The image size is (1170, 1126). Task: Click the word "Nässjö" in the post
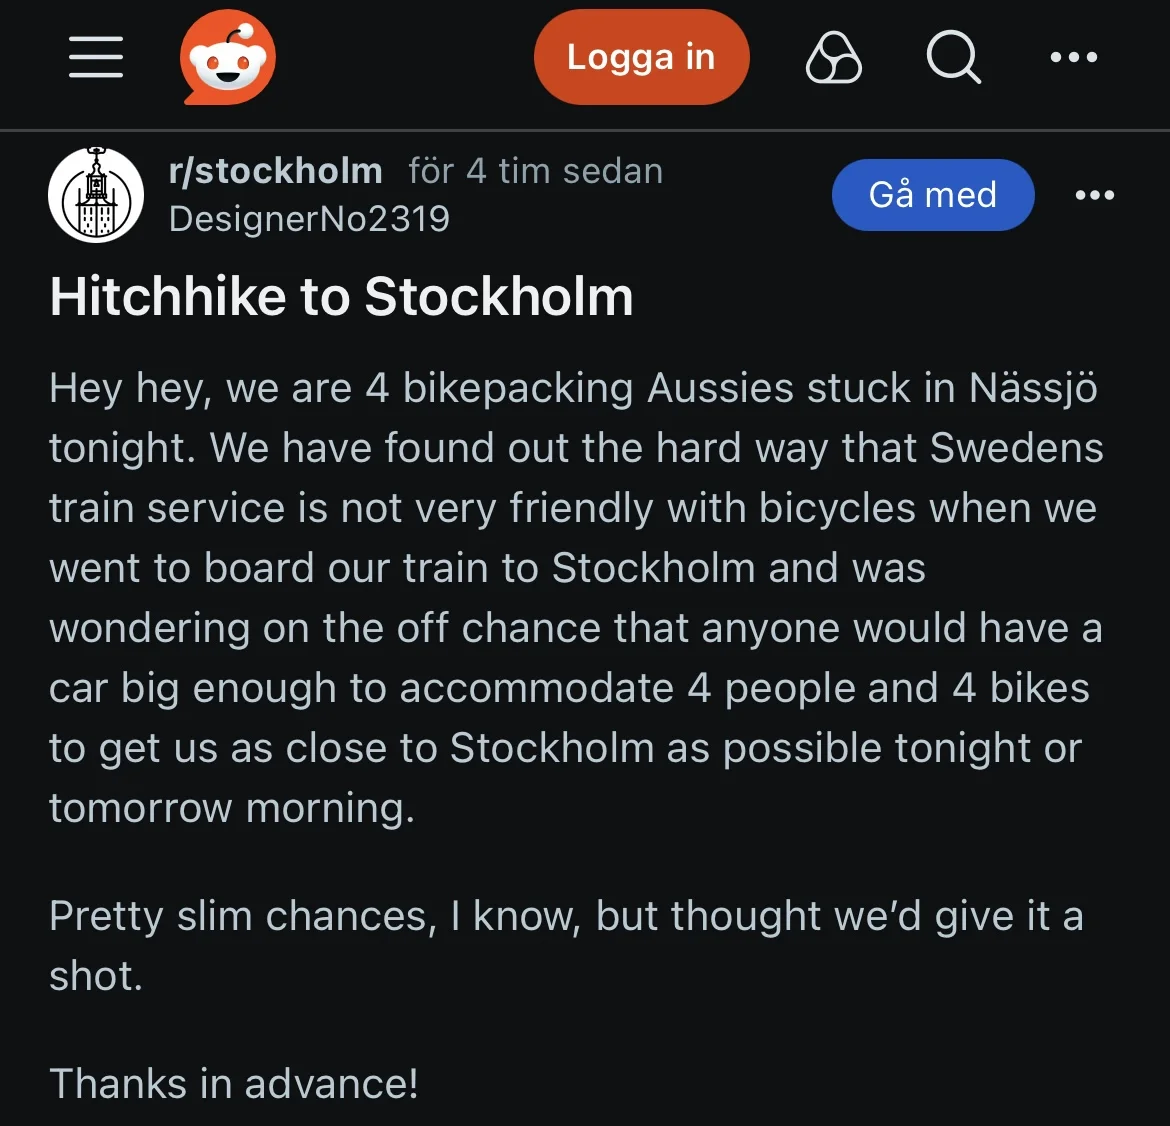click(x=1033, y=388)
